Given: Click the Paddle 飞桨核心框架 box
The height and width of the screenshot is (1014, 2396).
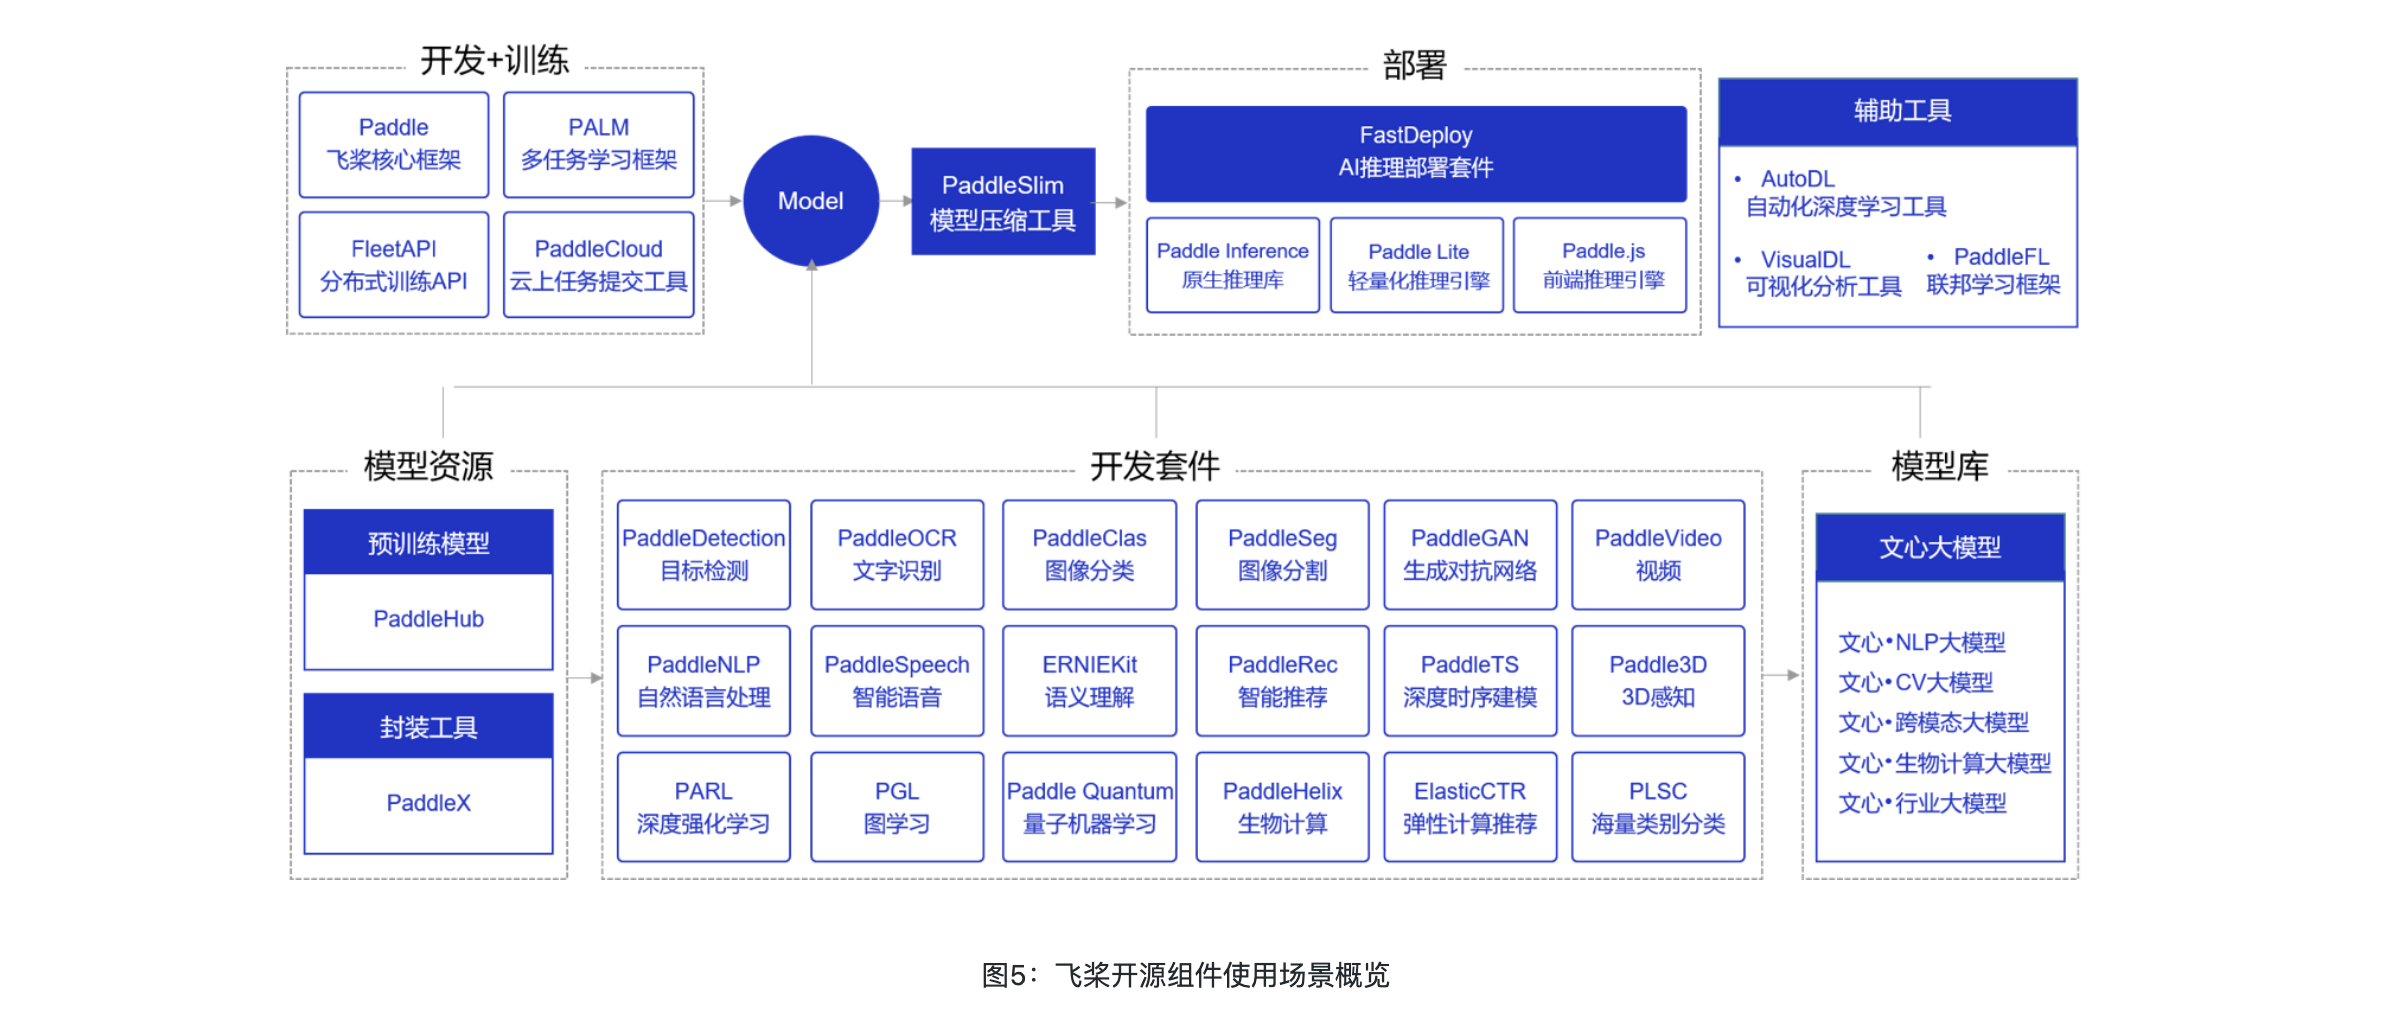Looking at the screenshot, I should coord(394,144).
